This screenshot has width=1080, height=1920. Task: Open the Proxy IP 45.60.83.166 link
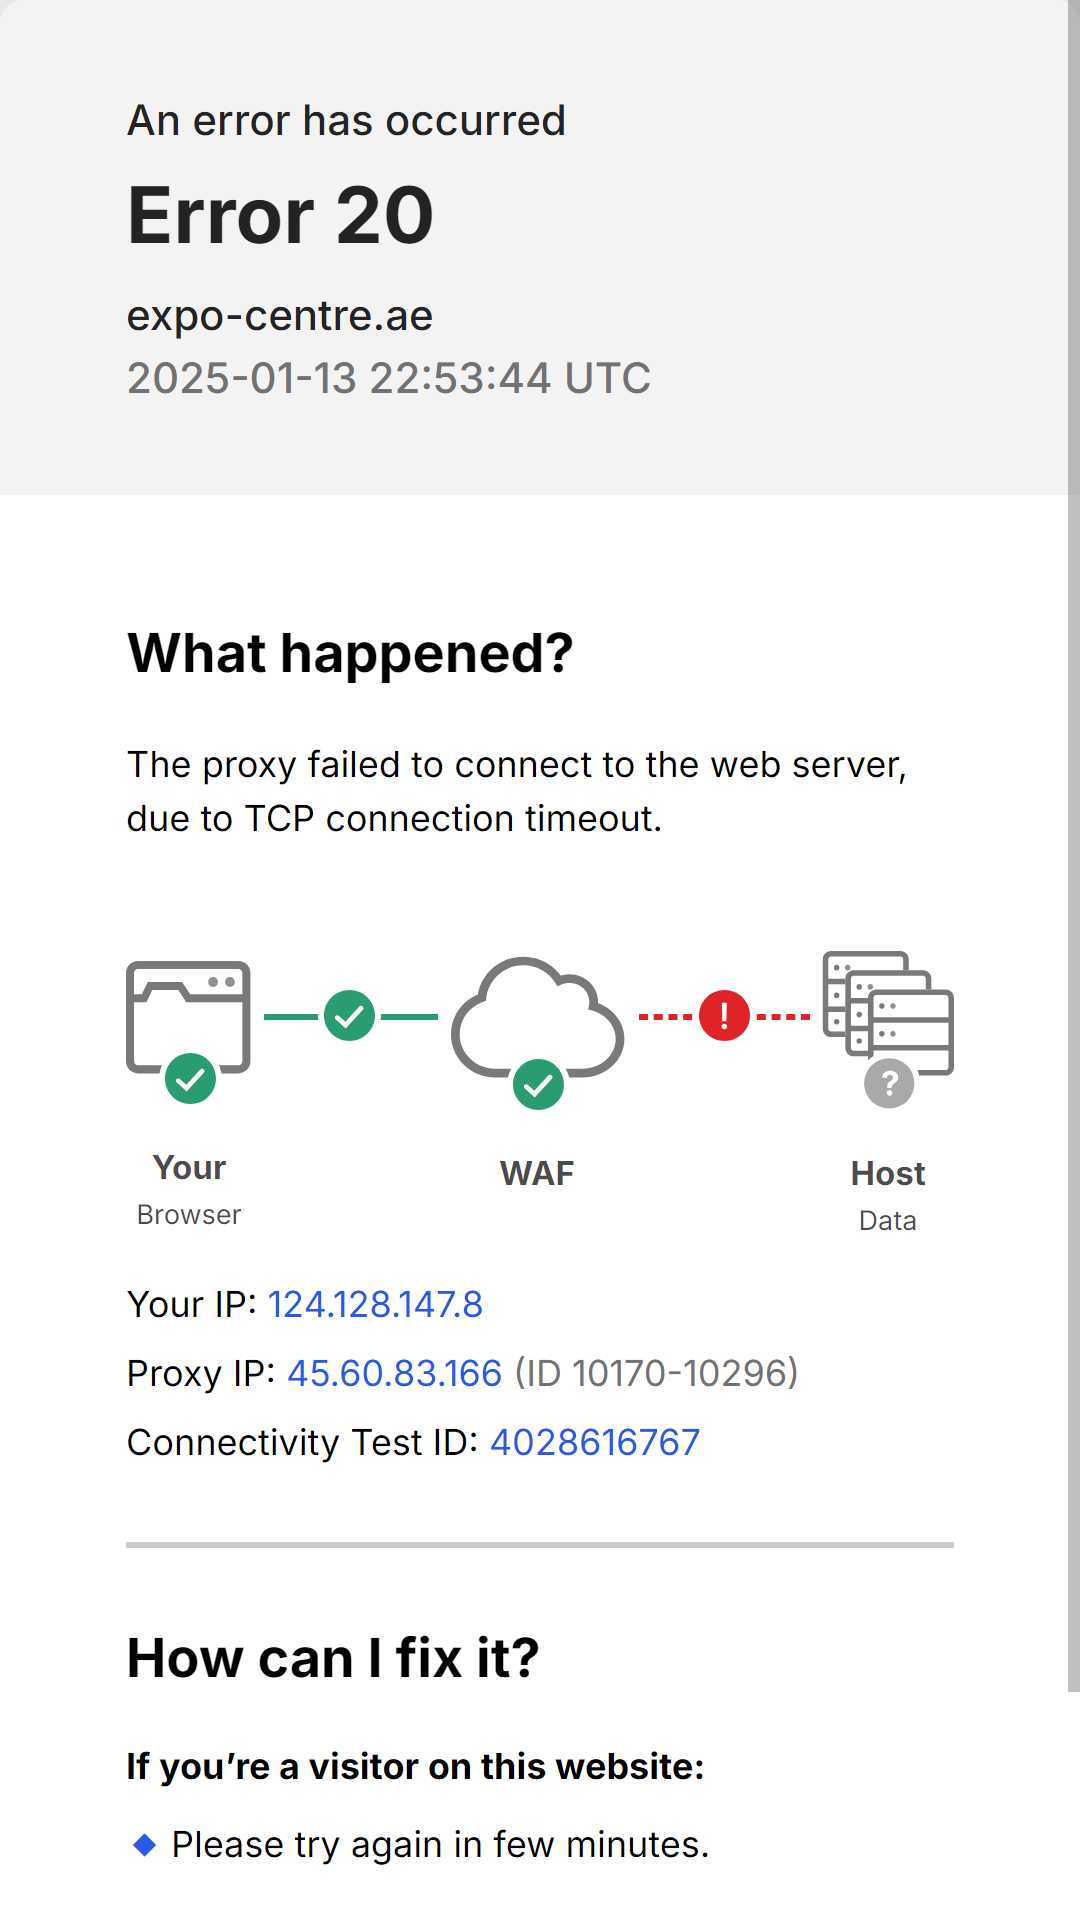point(394,1373)
